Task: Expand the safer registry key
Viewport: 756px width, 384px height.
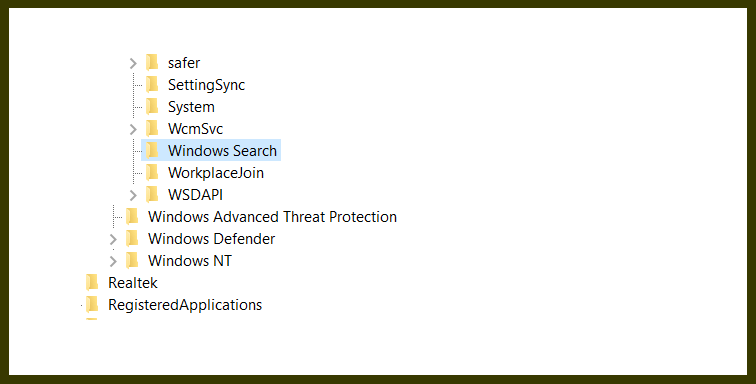Action: 133,63
